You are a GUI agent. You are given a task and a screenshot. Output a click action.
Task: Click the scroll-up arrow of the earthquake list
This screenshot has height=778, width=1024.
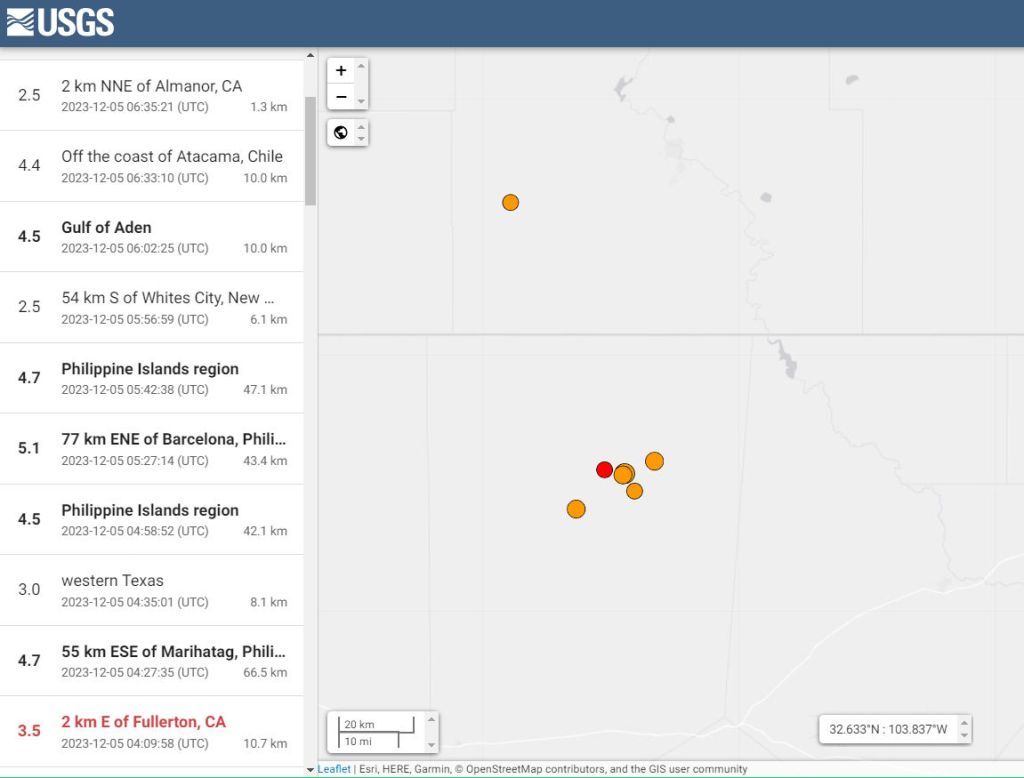click(x=310, y=55)
